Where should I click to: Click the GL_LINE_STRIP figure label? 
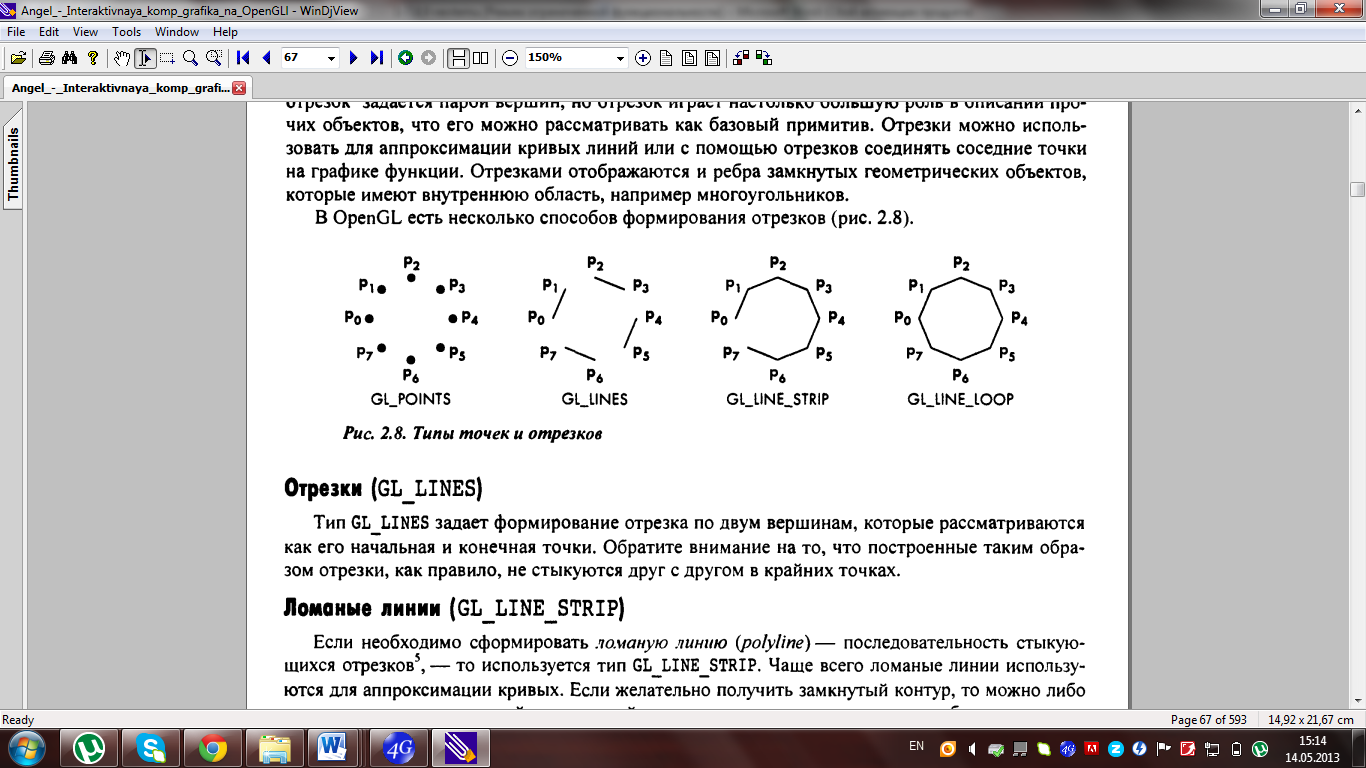point(777,399)
